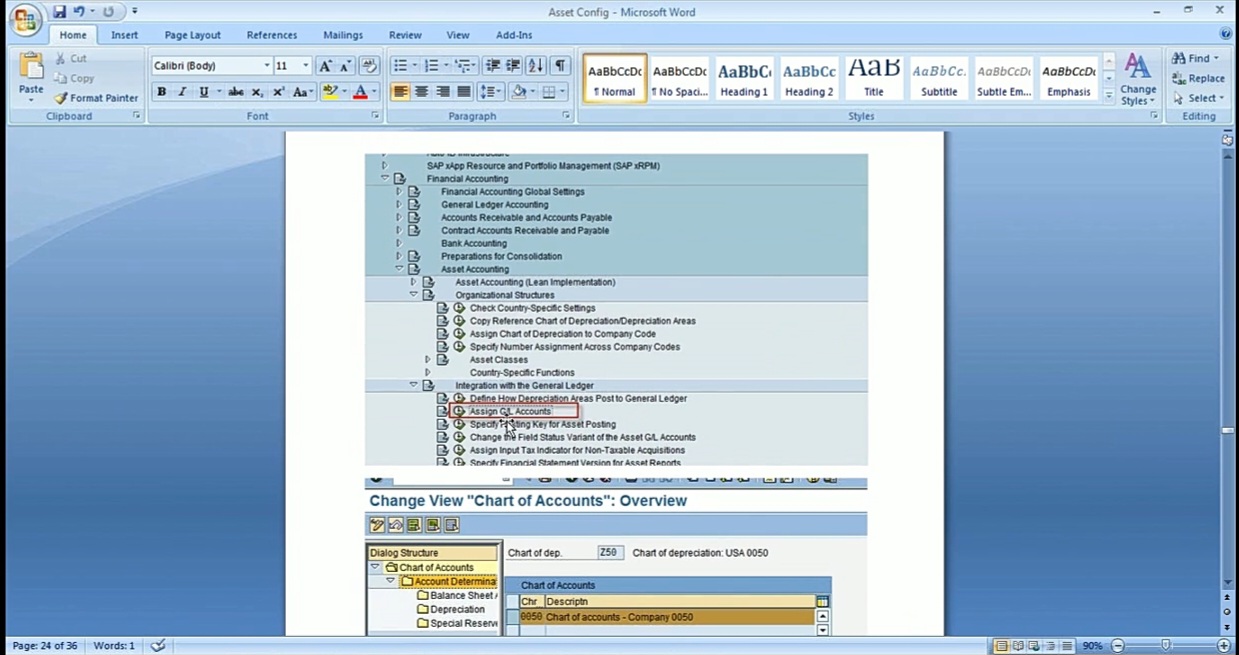Zoom out using the minus button
1239x655 pixels.
(1118, 646)
